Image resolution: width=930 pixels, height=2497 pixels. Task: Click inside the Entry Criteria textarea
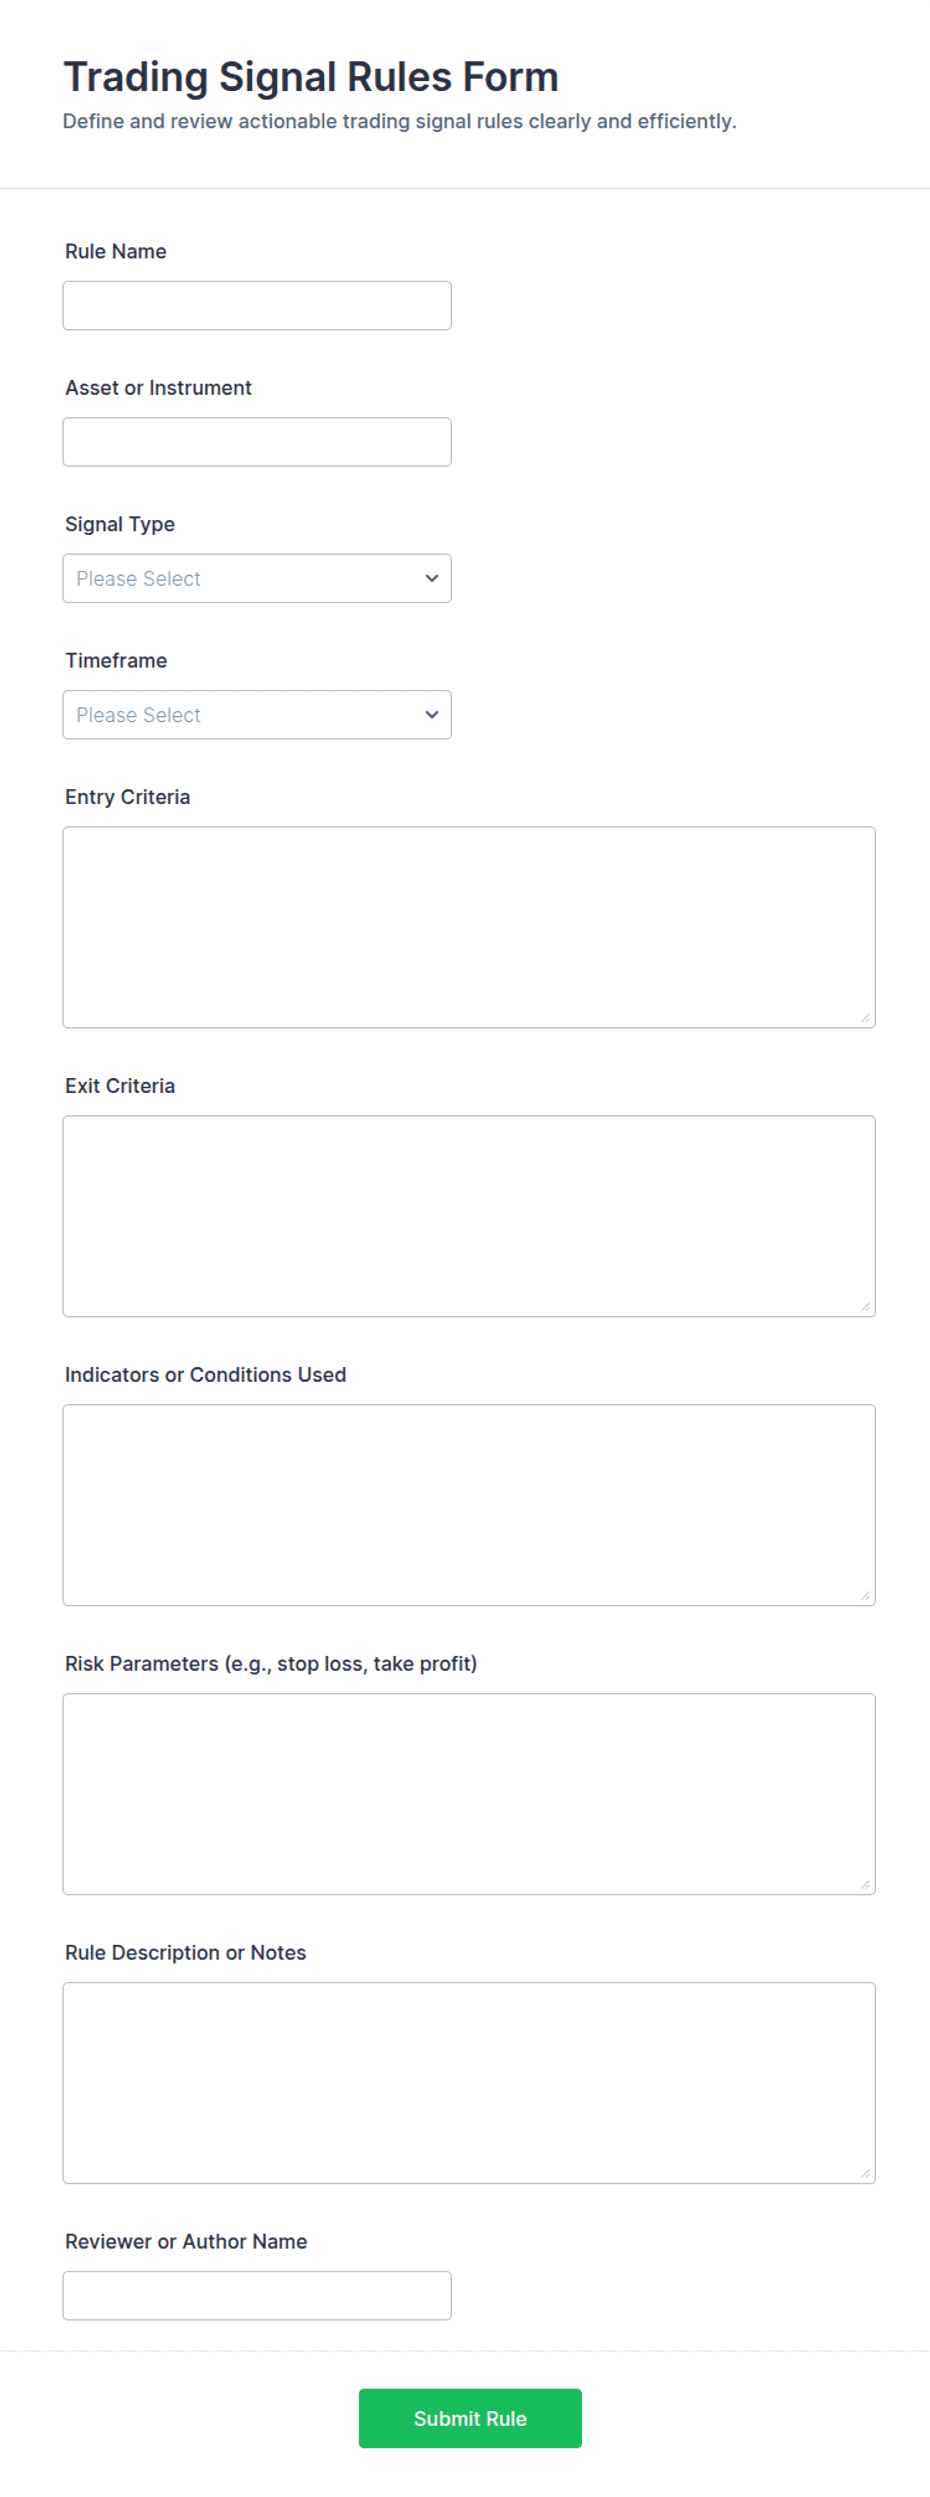pyautogui.click(x=469, y=927)
